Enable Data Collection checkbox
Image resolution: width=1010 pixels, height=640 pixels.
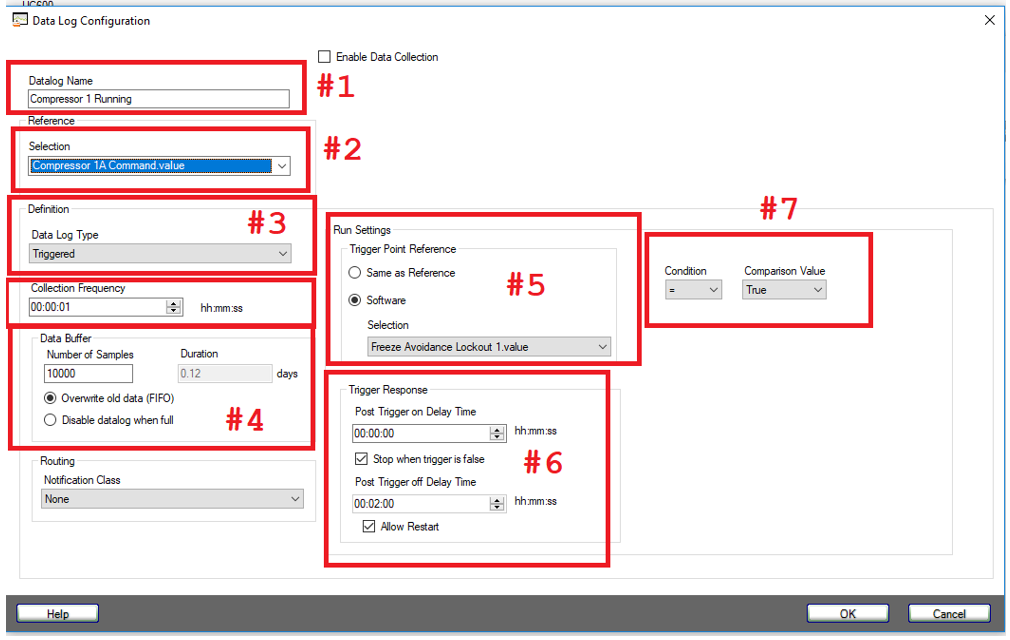pyautogui.click(x=325, y=57)
